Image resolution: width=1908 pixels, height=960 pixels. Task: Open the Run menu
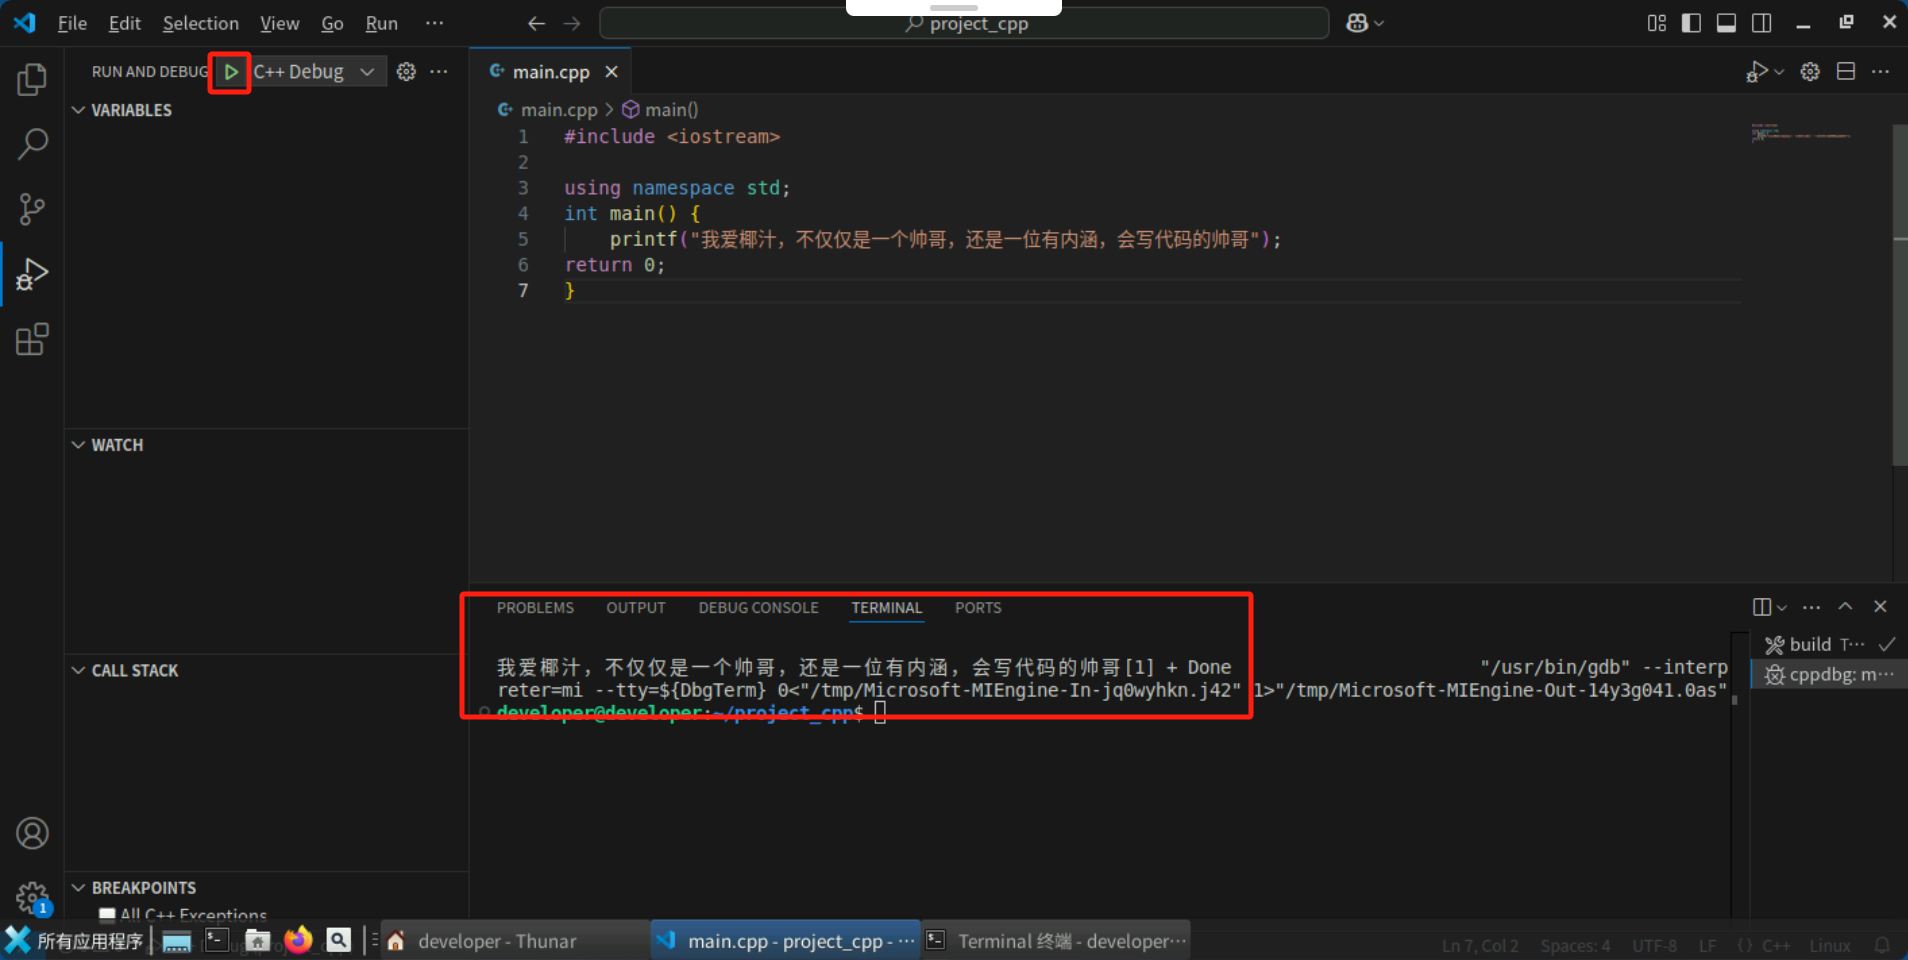click(x=381, y=23)
